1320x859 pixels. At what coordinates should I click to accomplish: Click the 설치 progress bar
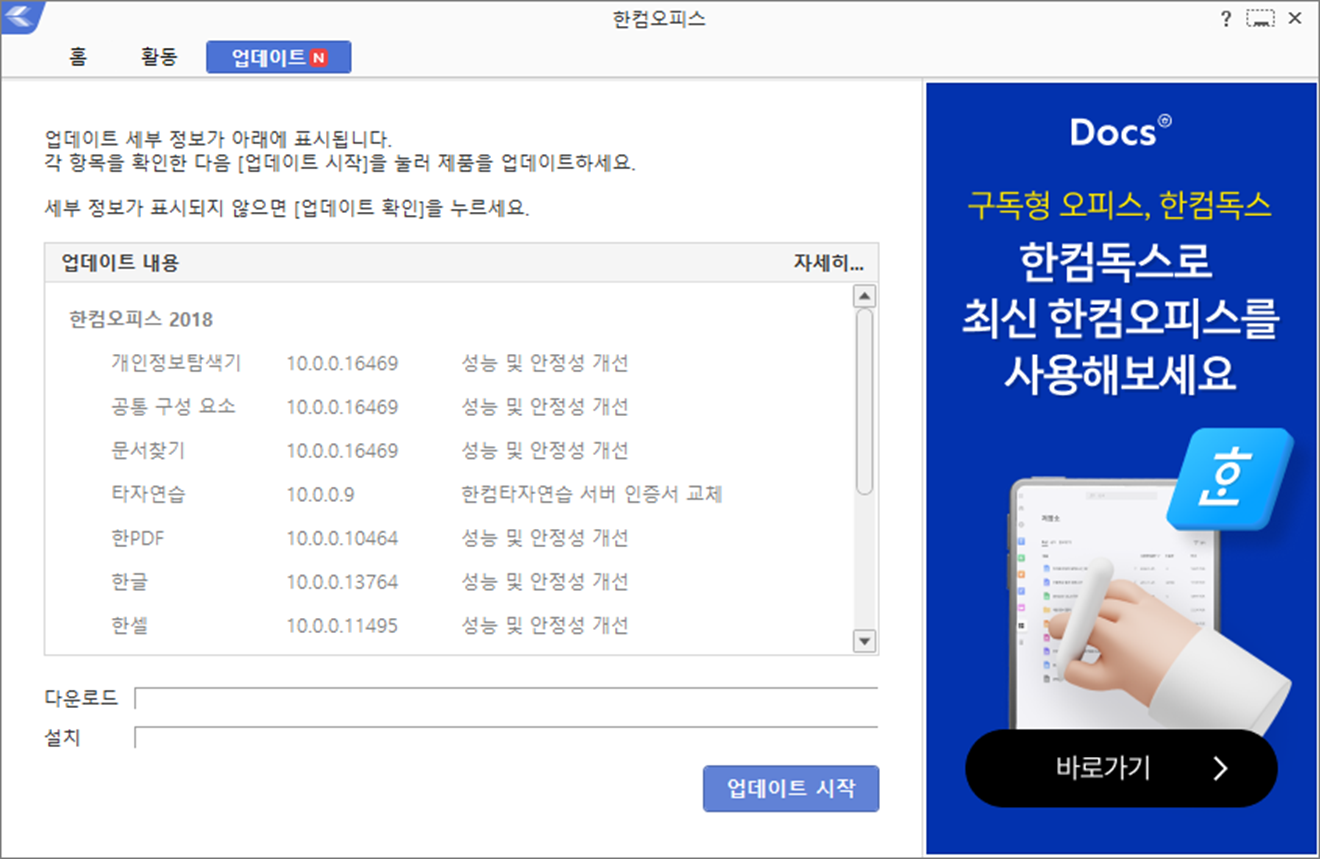pos(506,738)
